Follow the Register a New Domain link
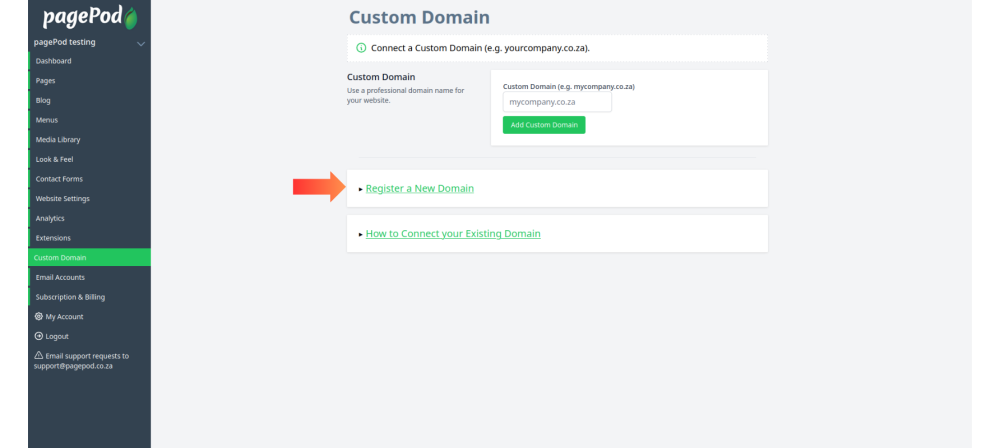 click(420, 189)
